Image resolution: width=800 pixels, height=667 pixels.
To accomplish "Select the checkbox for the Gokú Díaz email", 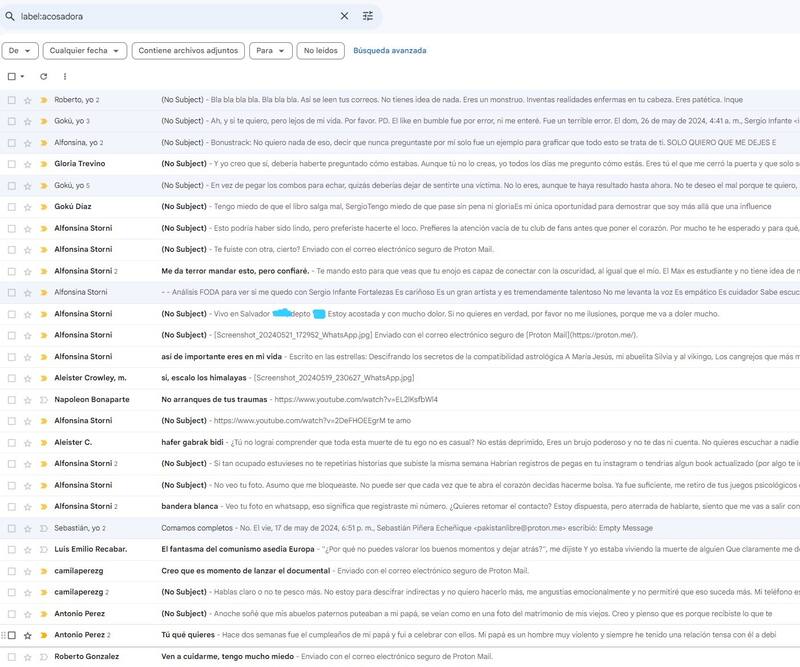I will pyautogui.click(x=11, y=207).
